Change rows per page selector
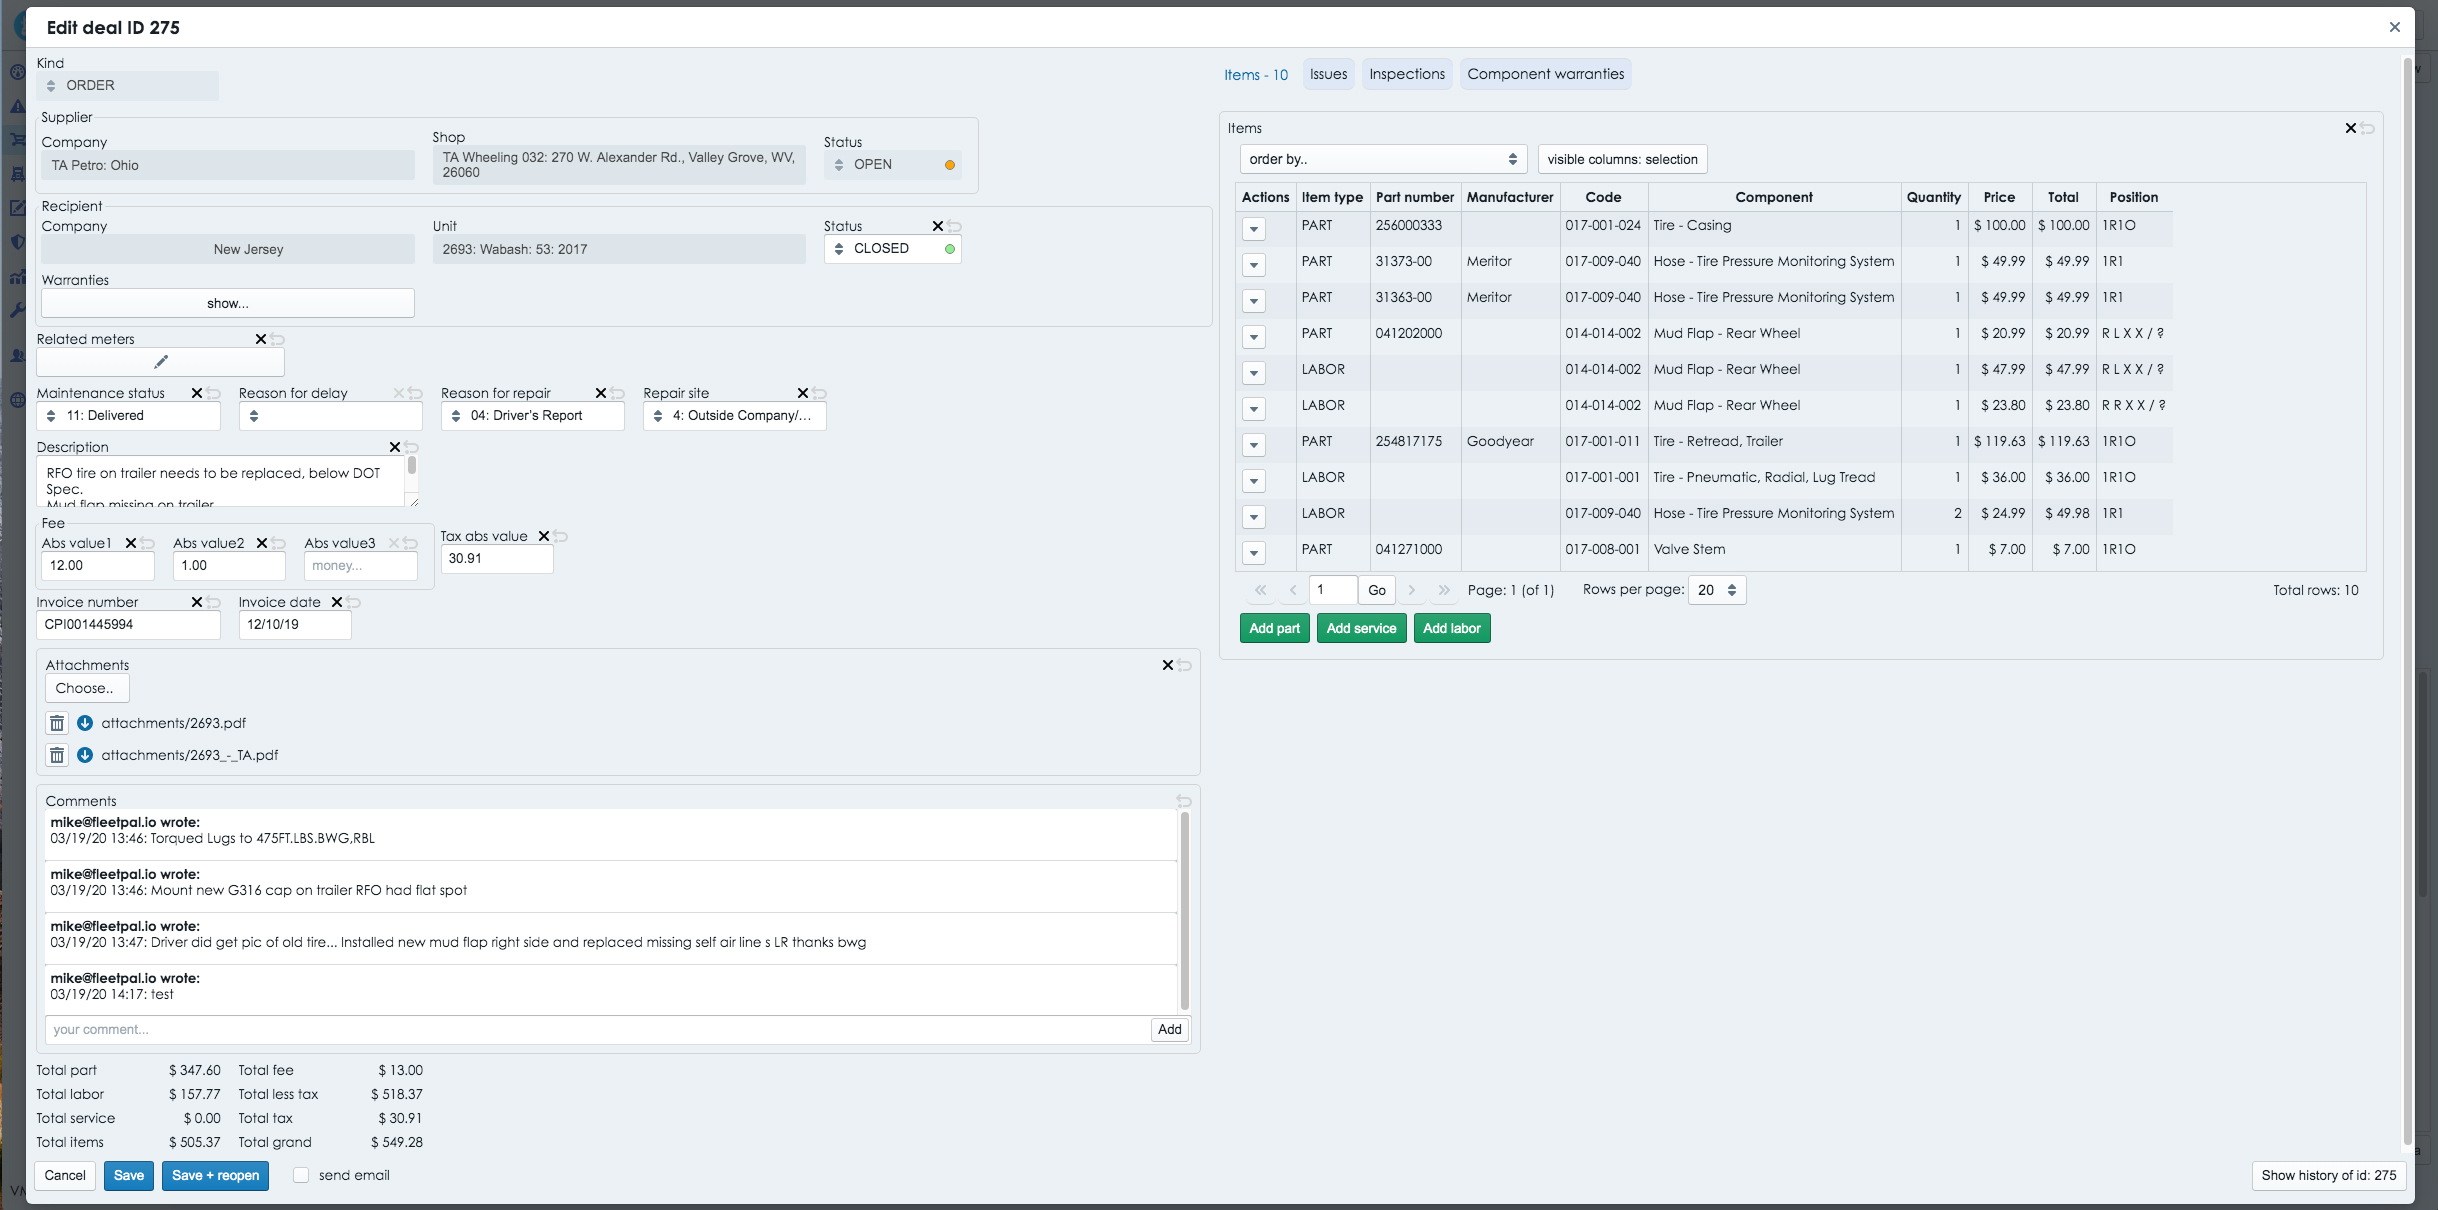Image resolution: width=2438 pixels, height=1210 pixels. 1716,590
